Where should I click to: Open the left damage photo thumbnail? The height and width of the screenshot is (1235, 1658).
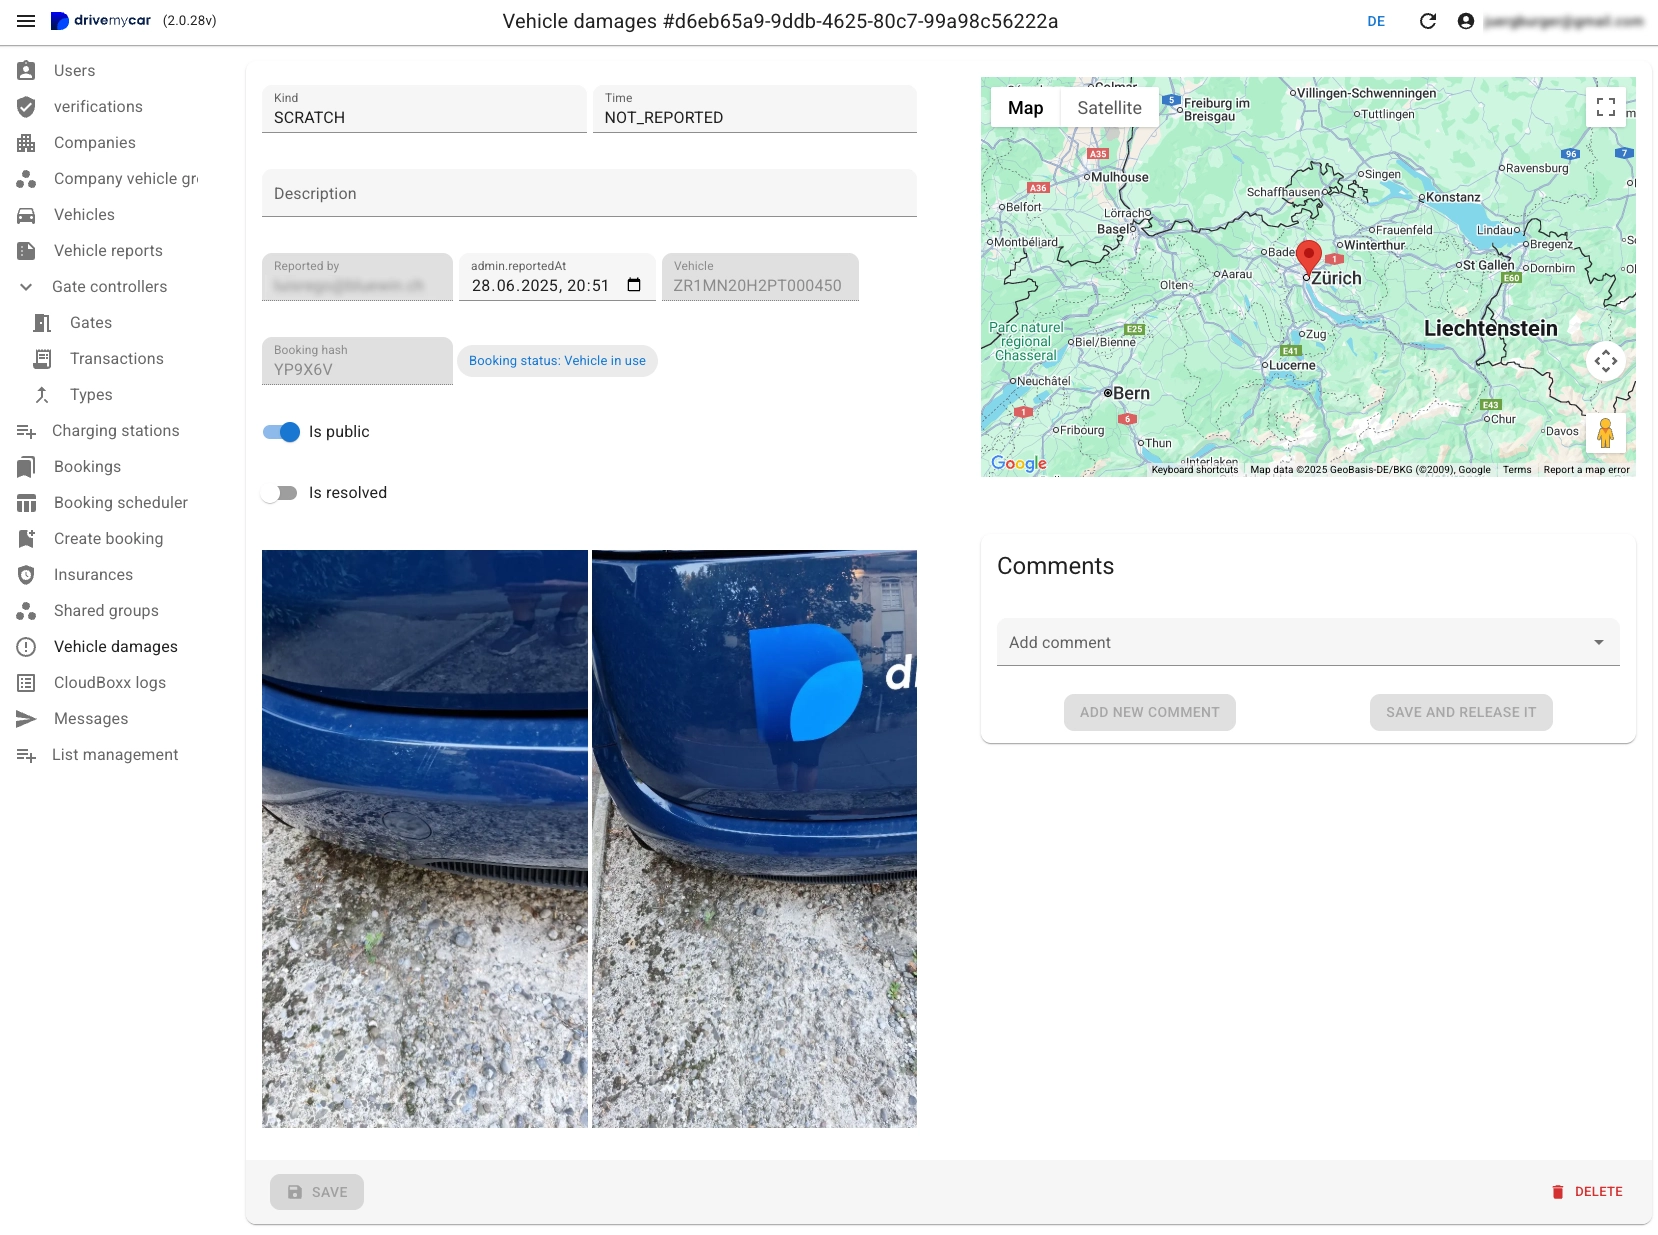point(424,838)
